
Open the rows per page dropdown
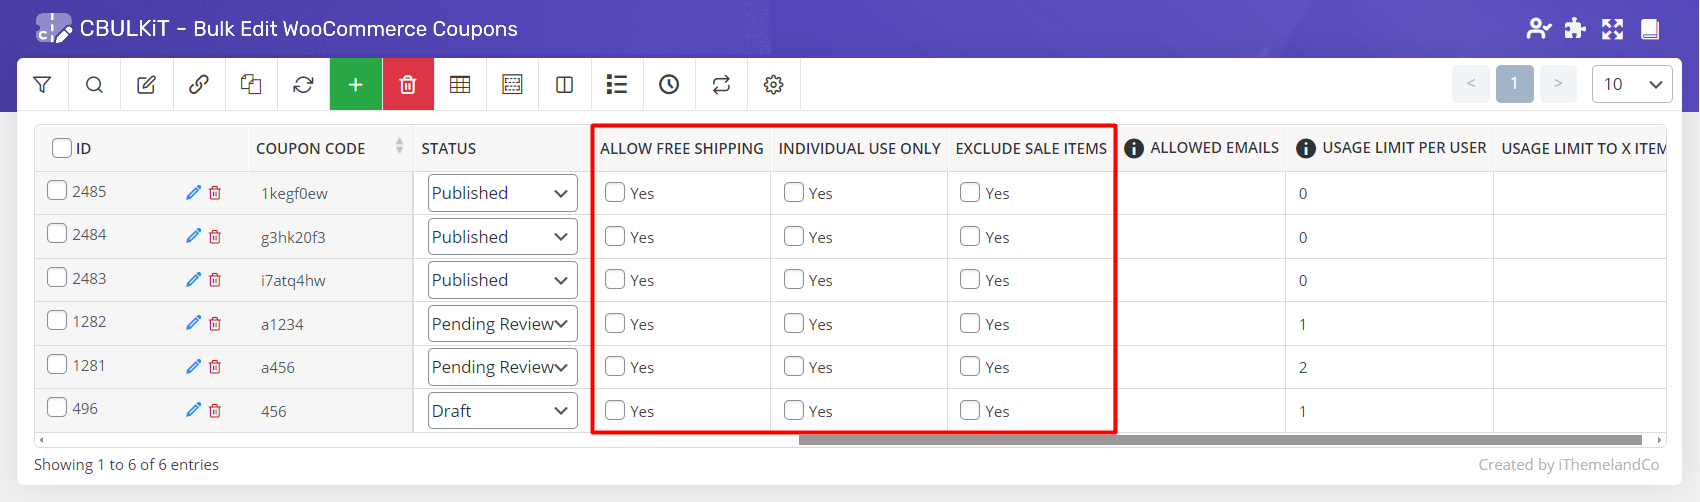pyautogui.click(x=1631, y=84)
